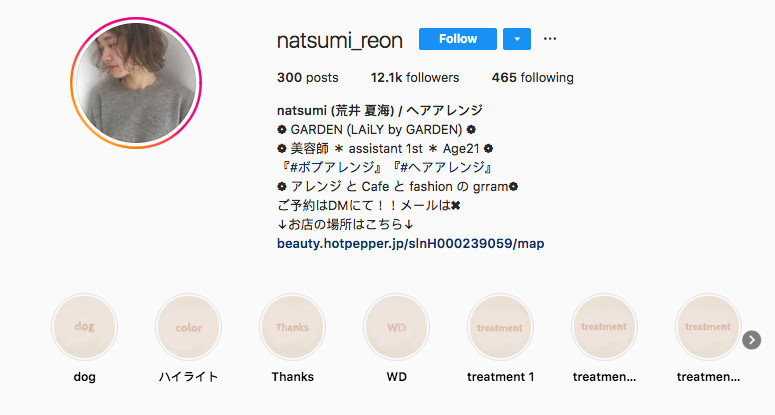
Task: Open beauty.hotpepper.jp map link
Action: click(410, 244)
